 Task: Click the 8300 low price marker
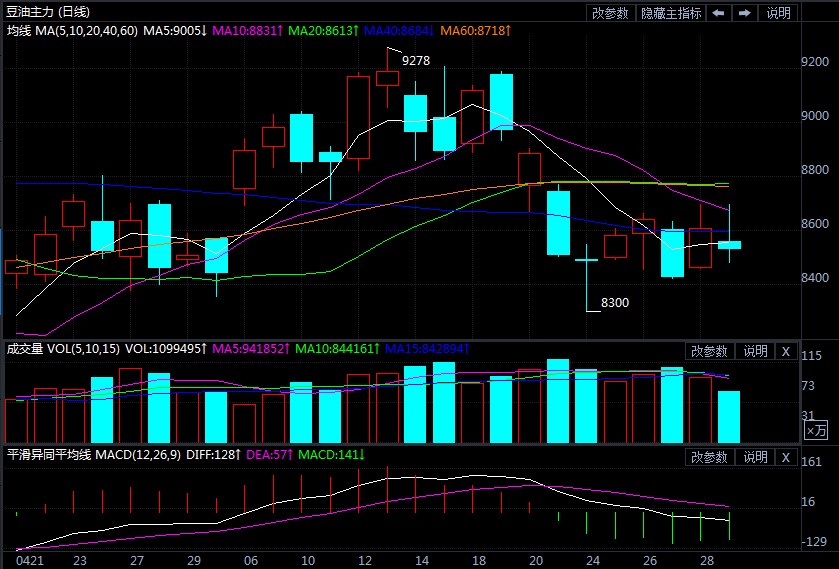(x=614, y=302)
